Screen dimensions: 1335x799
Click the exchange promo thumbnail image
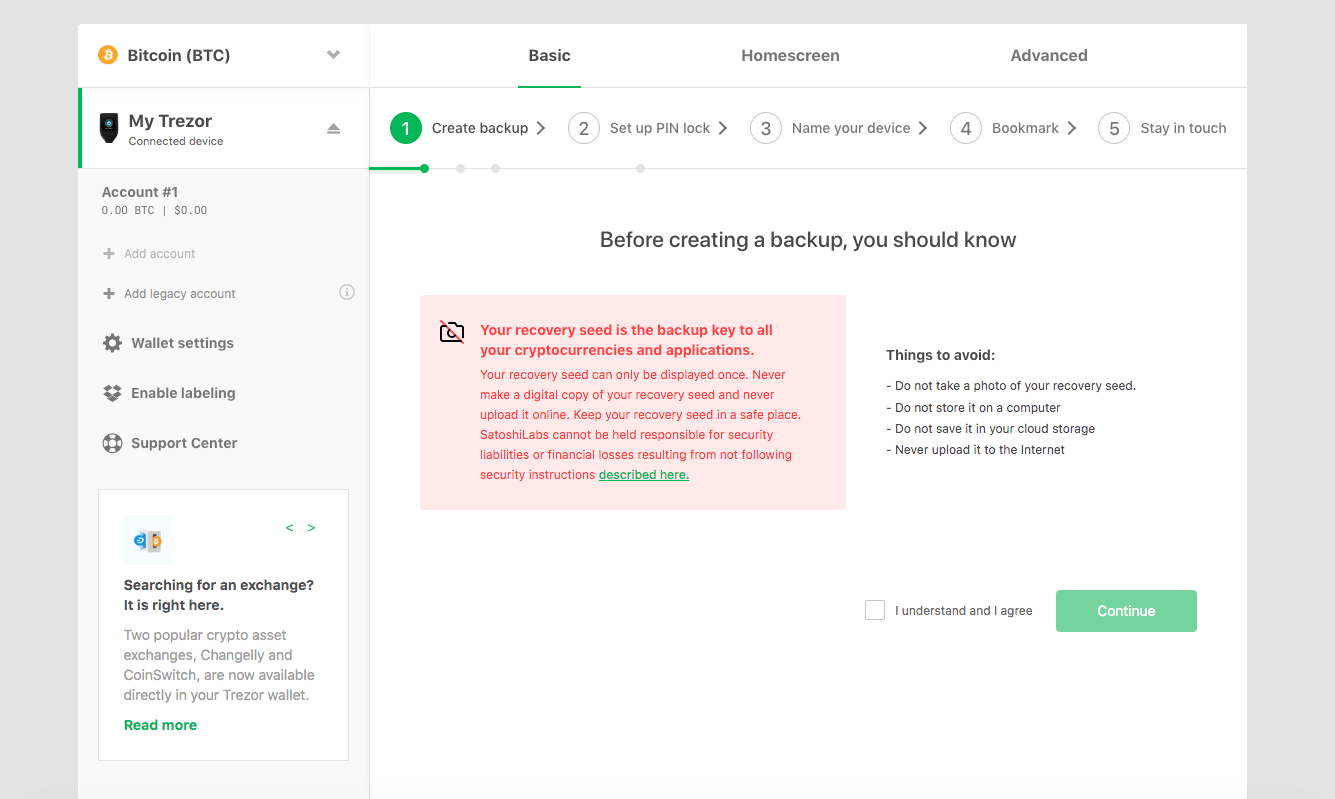coord(149,541)
